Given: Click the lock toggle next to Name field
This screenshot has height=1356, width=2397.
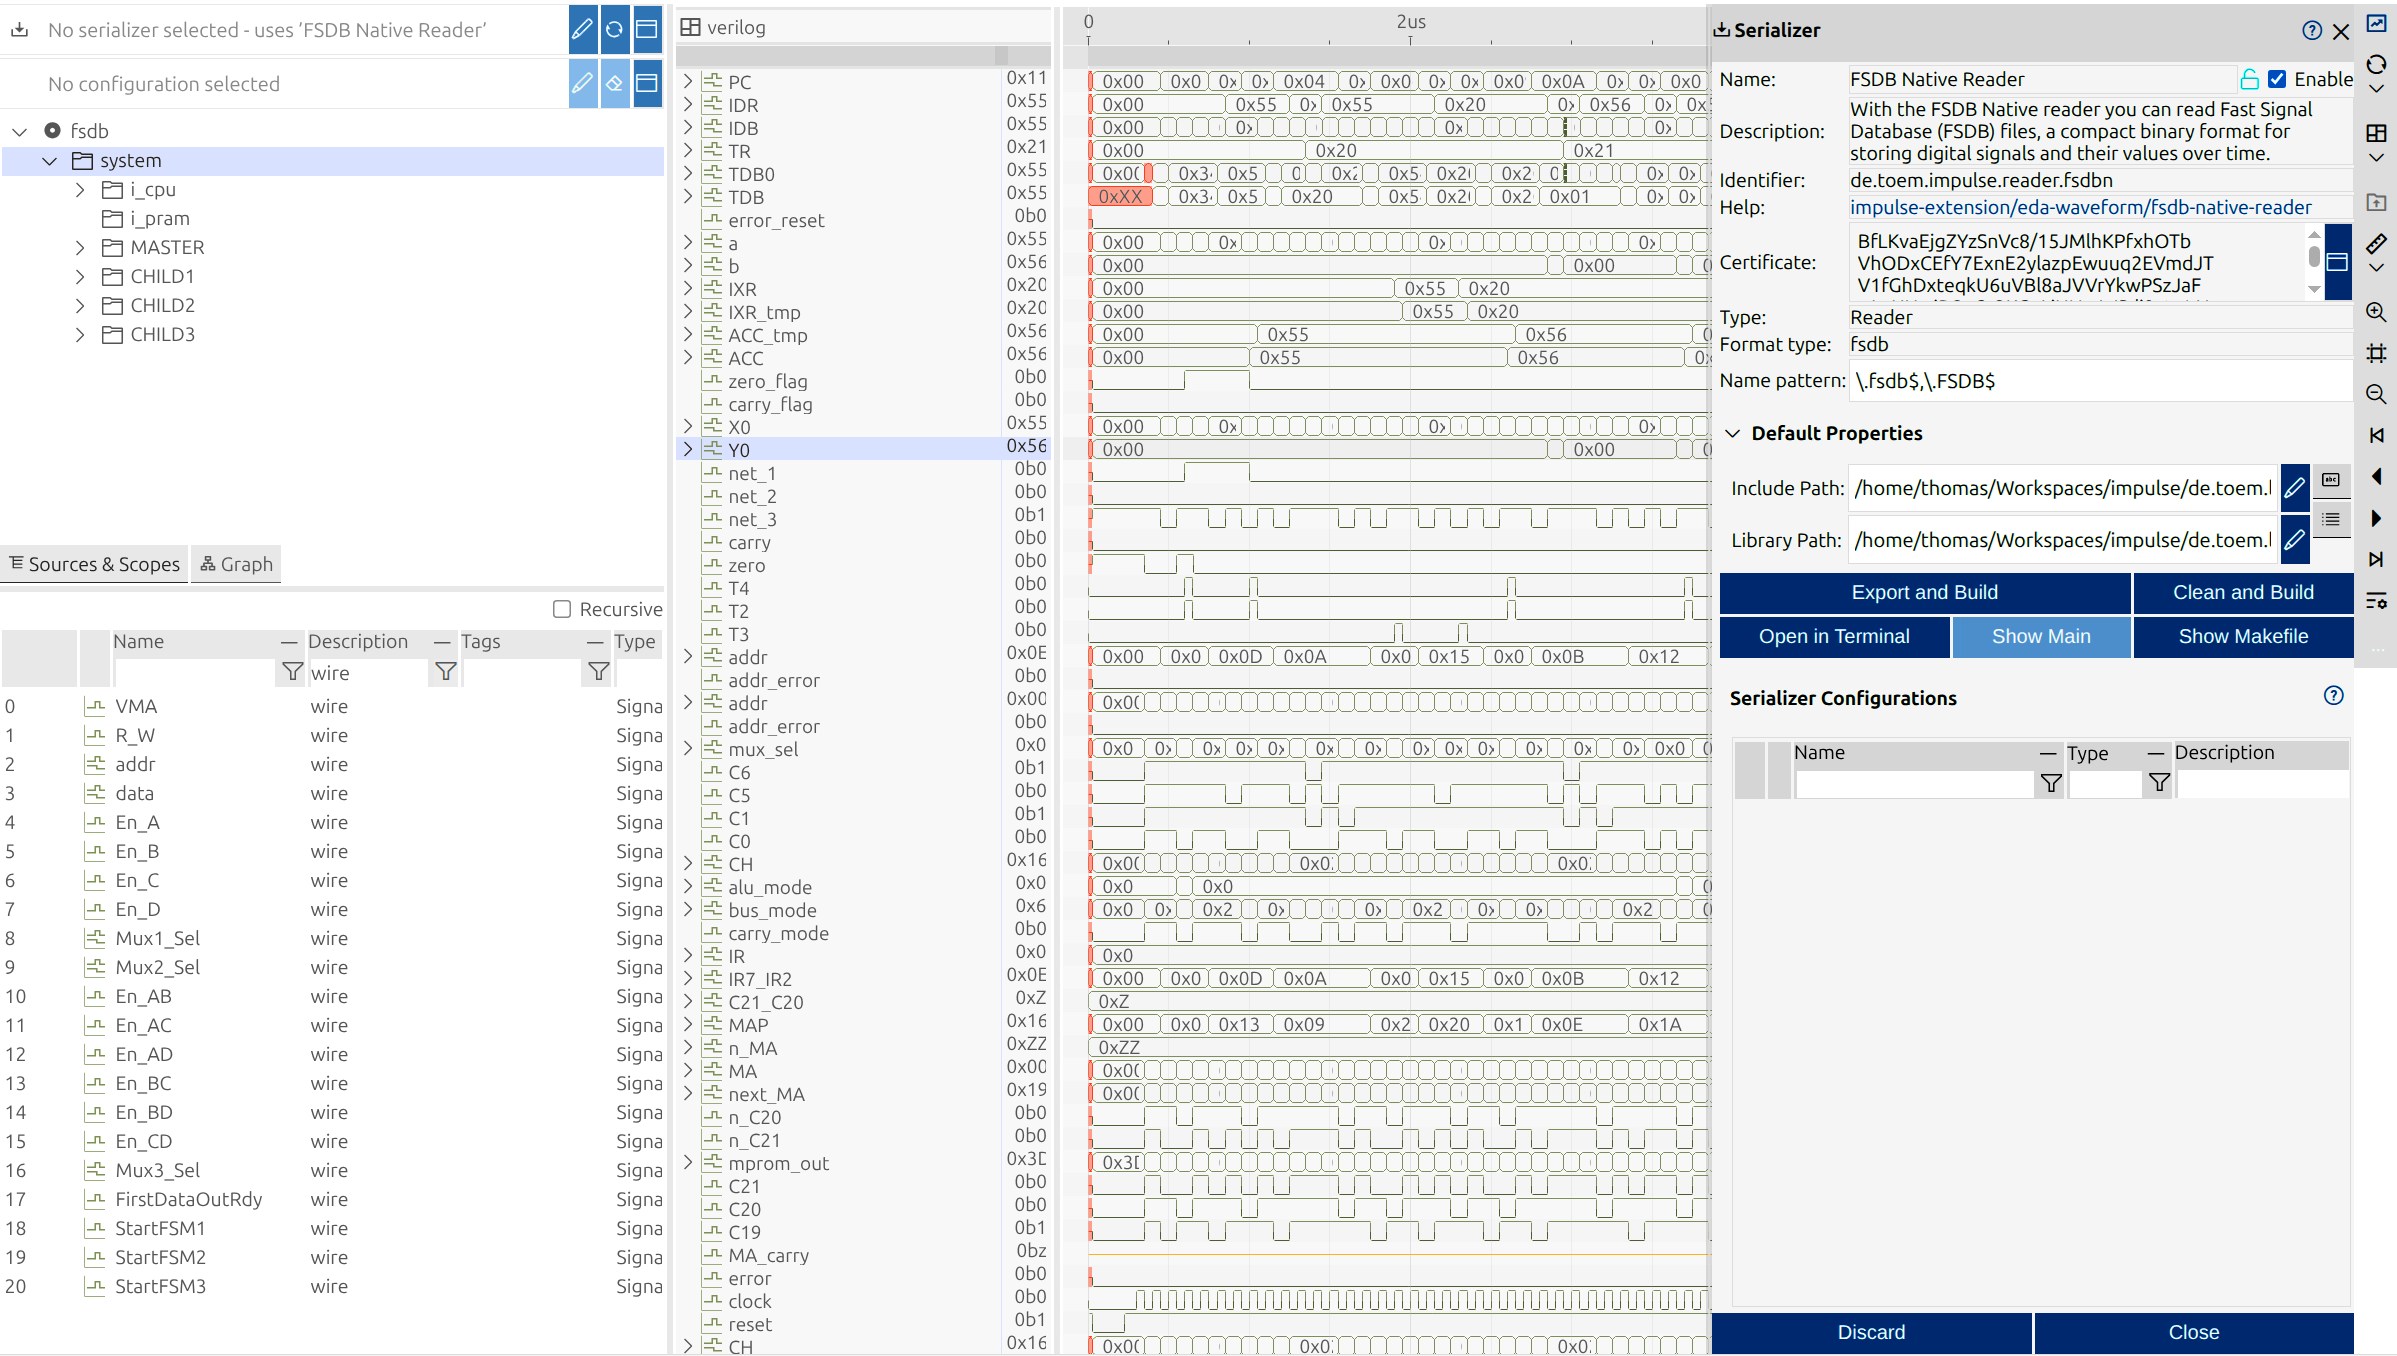Looking at the screenshot, I should [2249, 79].
